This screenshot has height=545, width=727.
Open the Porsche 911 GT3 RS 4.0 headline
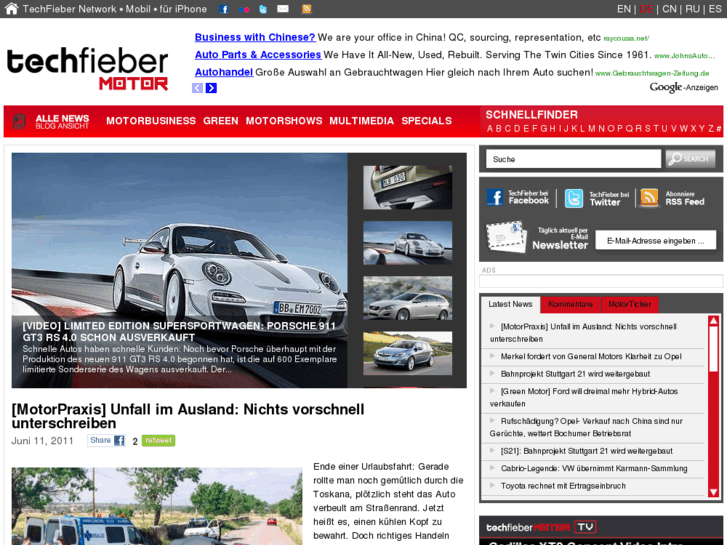(179, 331)
